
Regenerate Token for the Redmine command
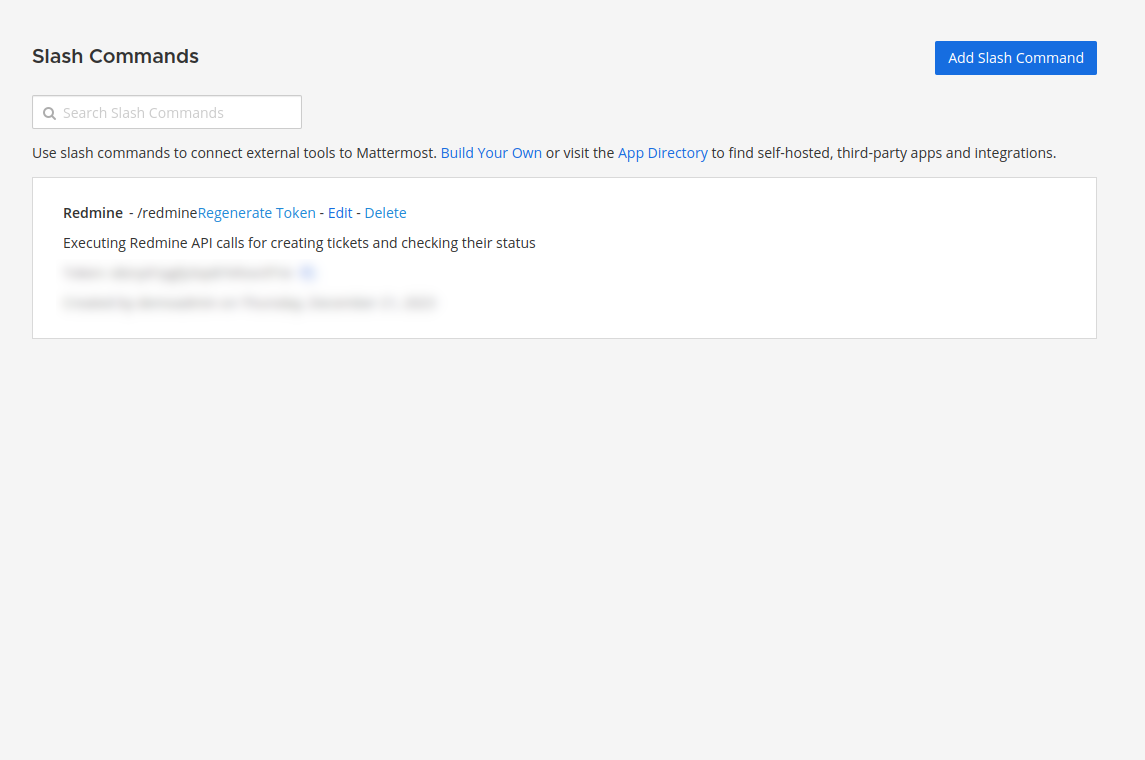tap(257, 213)
